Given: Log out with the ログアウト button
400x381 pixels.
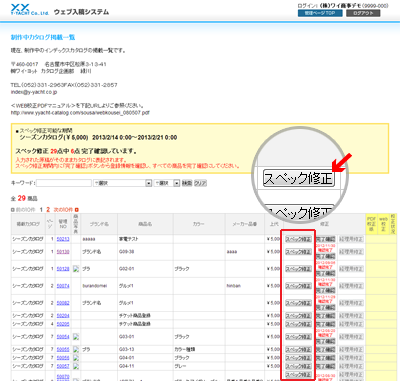Looking at the screenshot, I should (x=363, y=13).
